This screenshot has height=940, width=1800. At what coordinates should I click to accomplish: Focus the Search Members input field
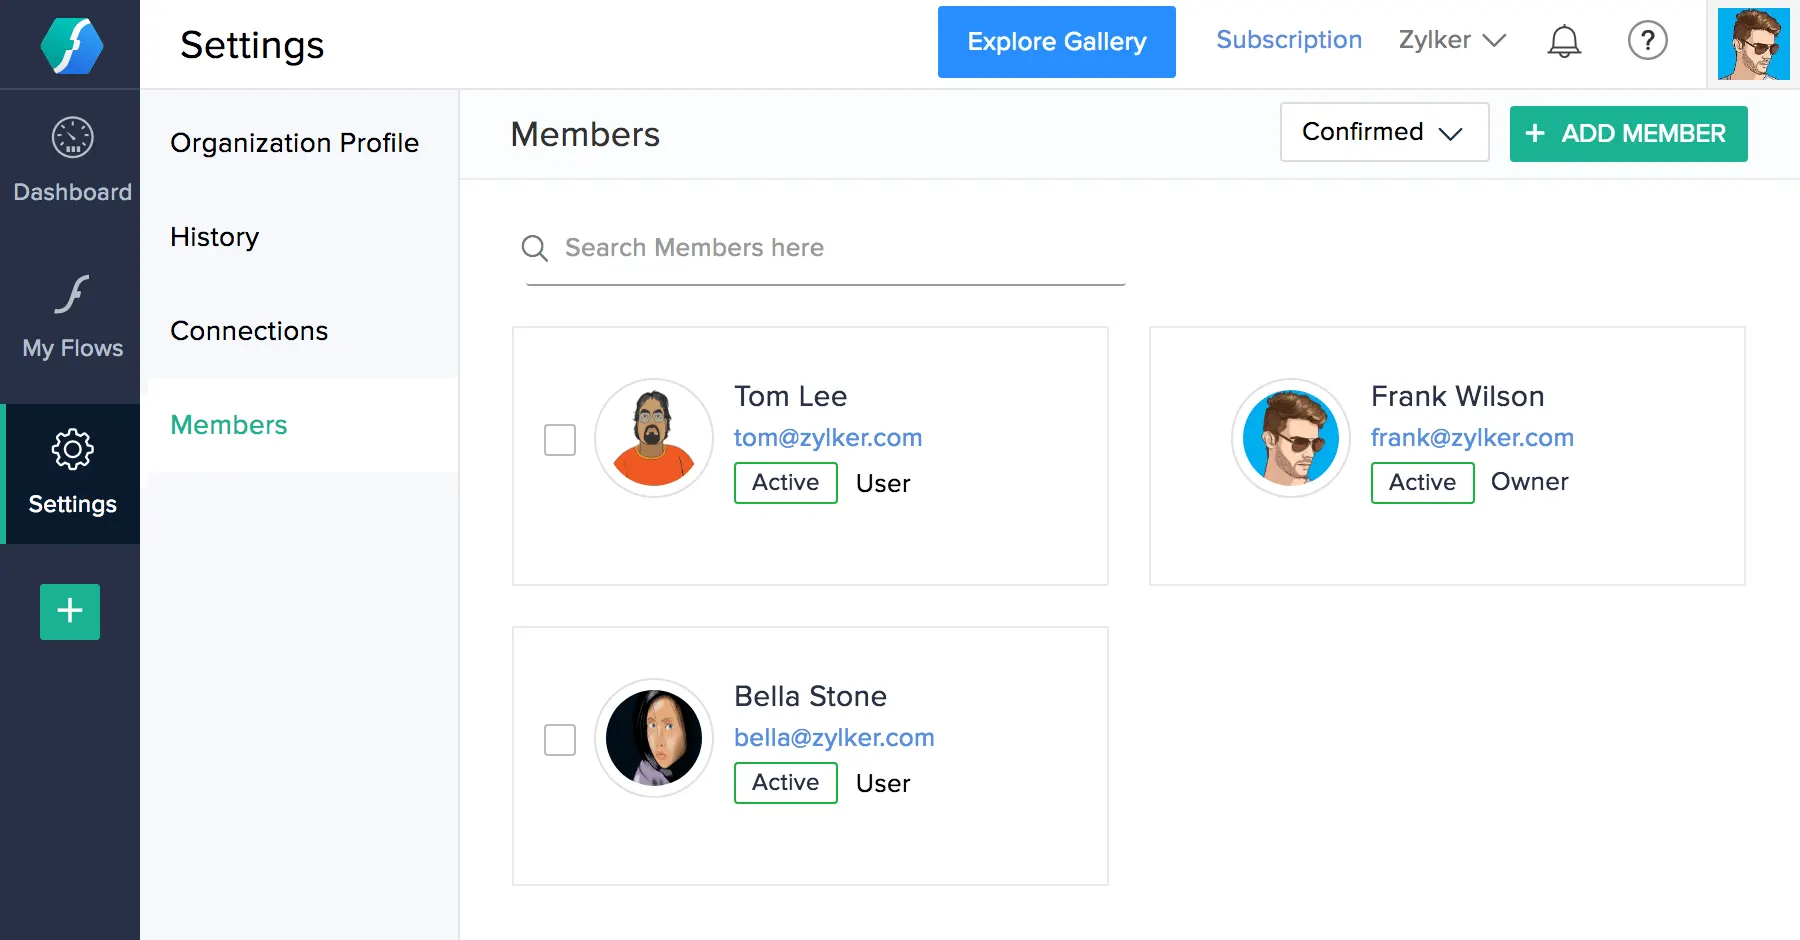pos(826,248)
